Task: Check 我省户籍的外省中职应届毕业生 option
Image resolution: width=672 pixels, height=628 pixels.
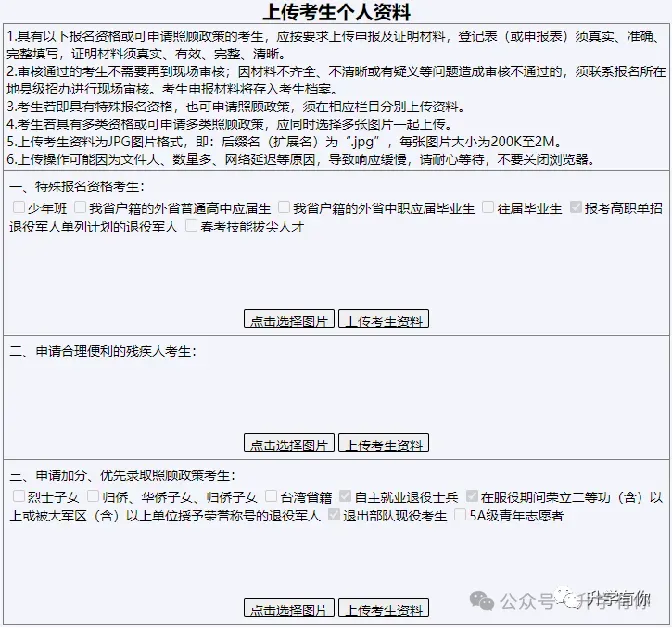Action: pos(284,207)
